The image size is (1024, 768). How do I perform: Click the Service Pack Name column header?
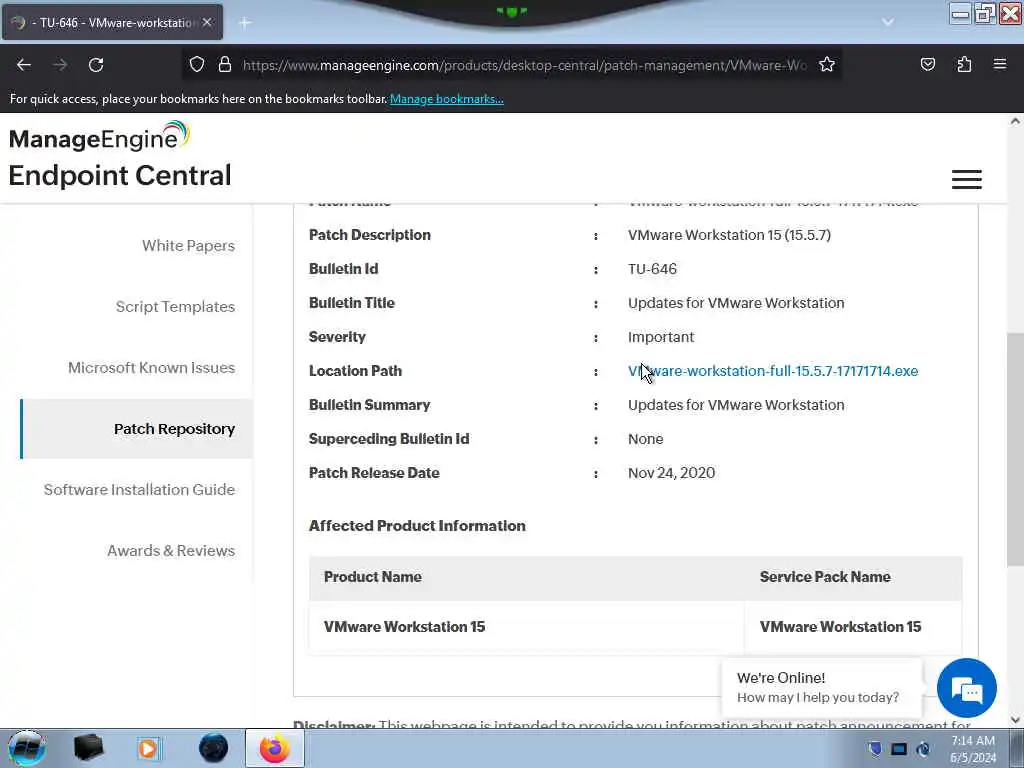825,577
